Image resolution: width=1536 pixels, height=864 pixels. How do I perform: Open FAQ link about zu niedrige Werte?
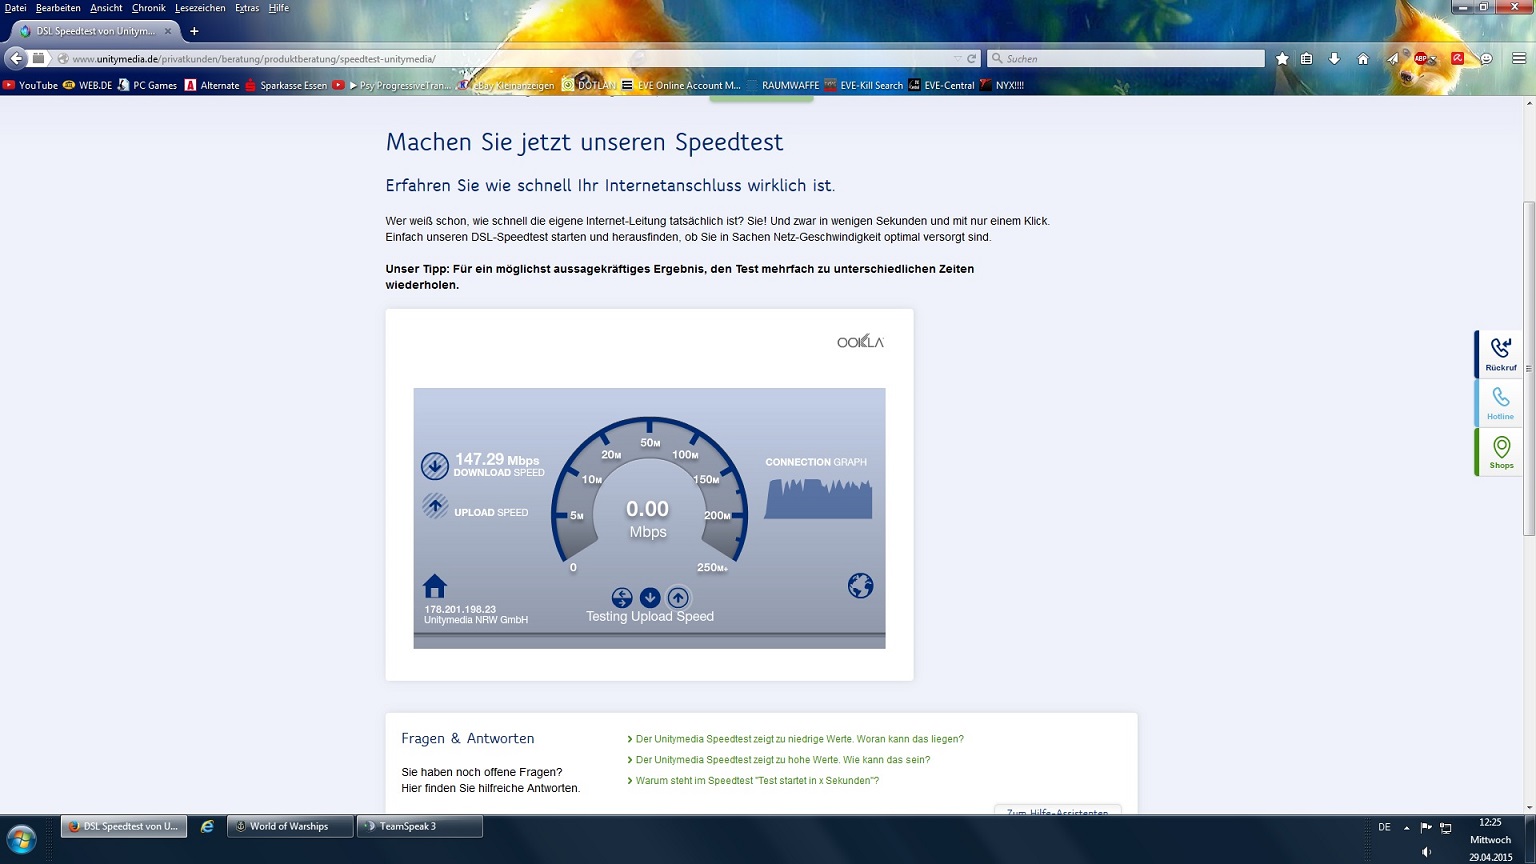click(799, 739)
